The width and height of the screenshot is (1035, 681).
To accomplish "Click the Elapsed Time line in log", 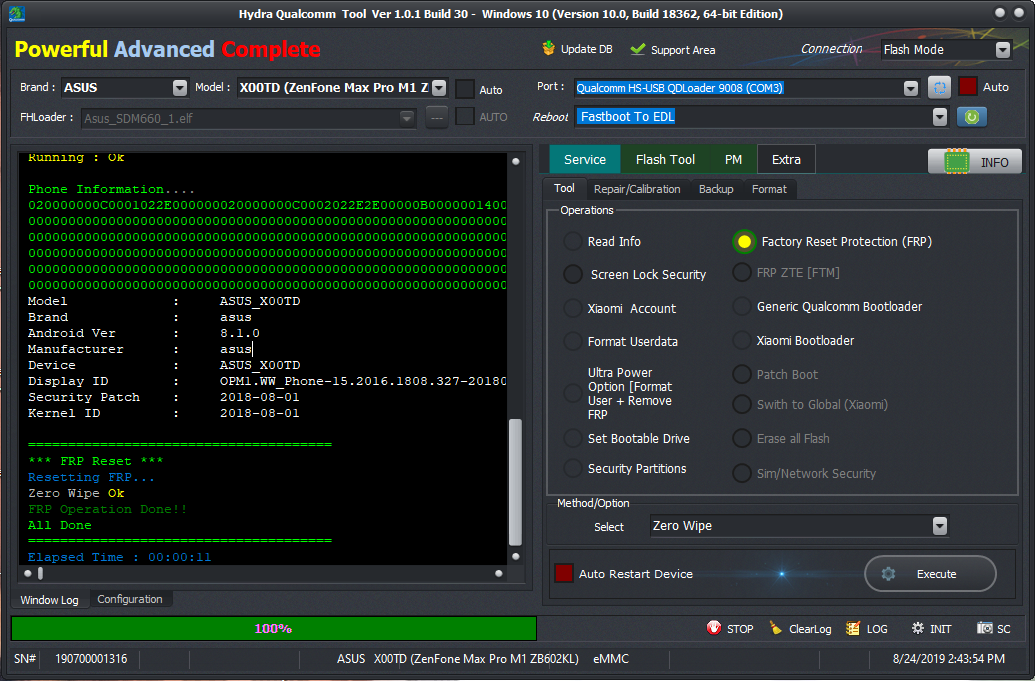I will point(119,557).
